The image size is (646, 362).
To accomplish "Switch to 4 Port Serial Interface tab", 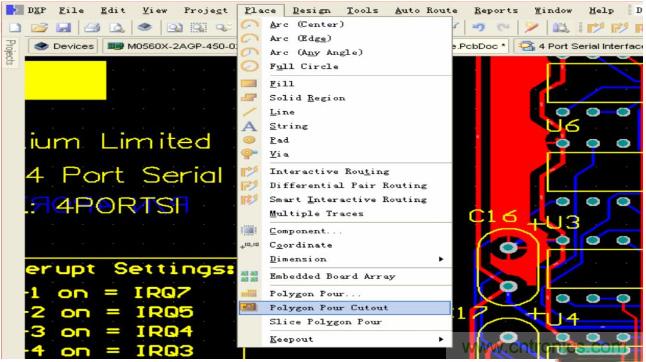I will (x=579, y=46).
